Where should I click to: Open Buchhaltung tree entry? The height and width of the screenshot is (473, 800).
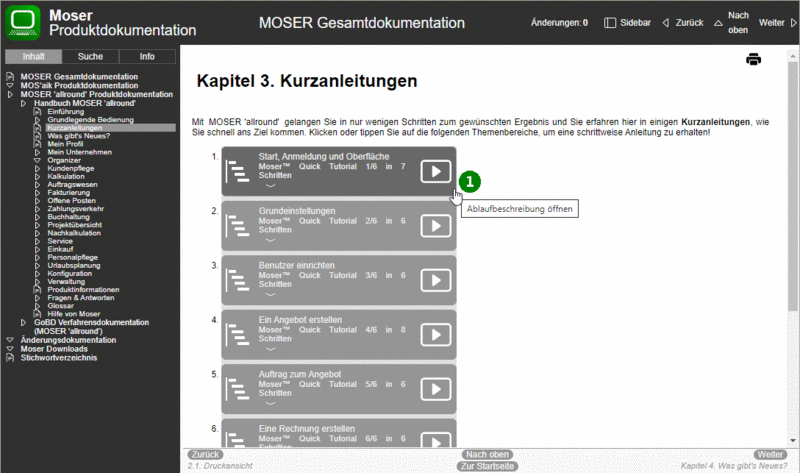point(68,217)
